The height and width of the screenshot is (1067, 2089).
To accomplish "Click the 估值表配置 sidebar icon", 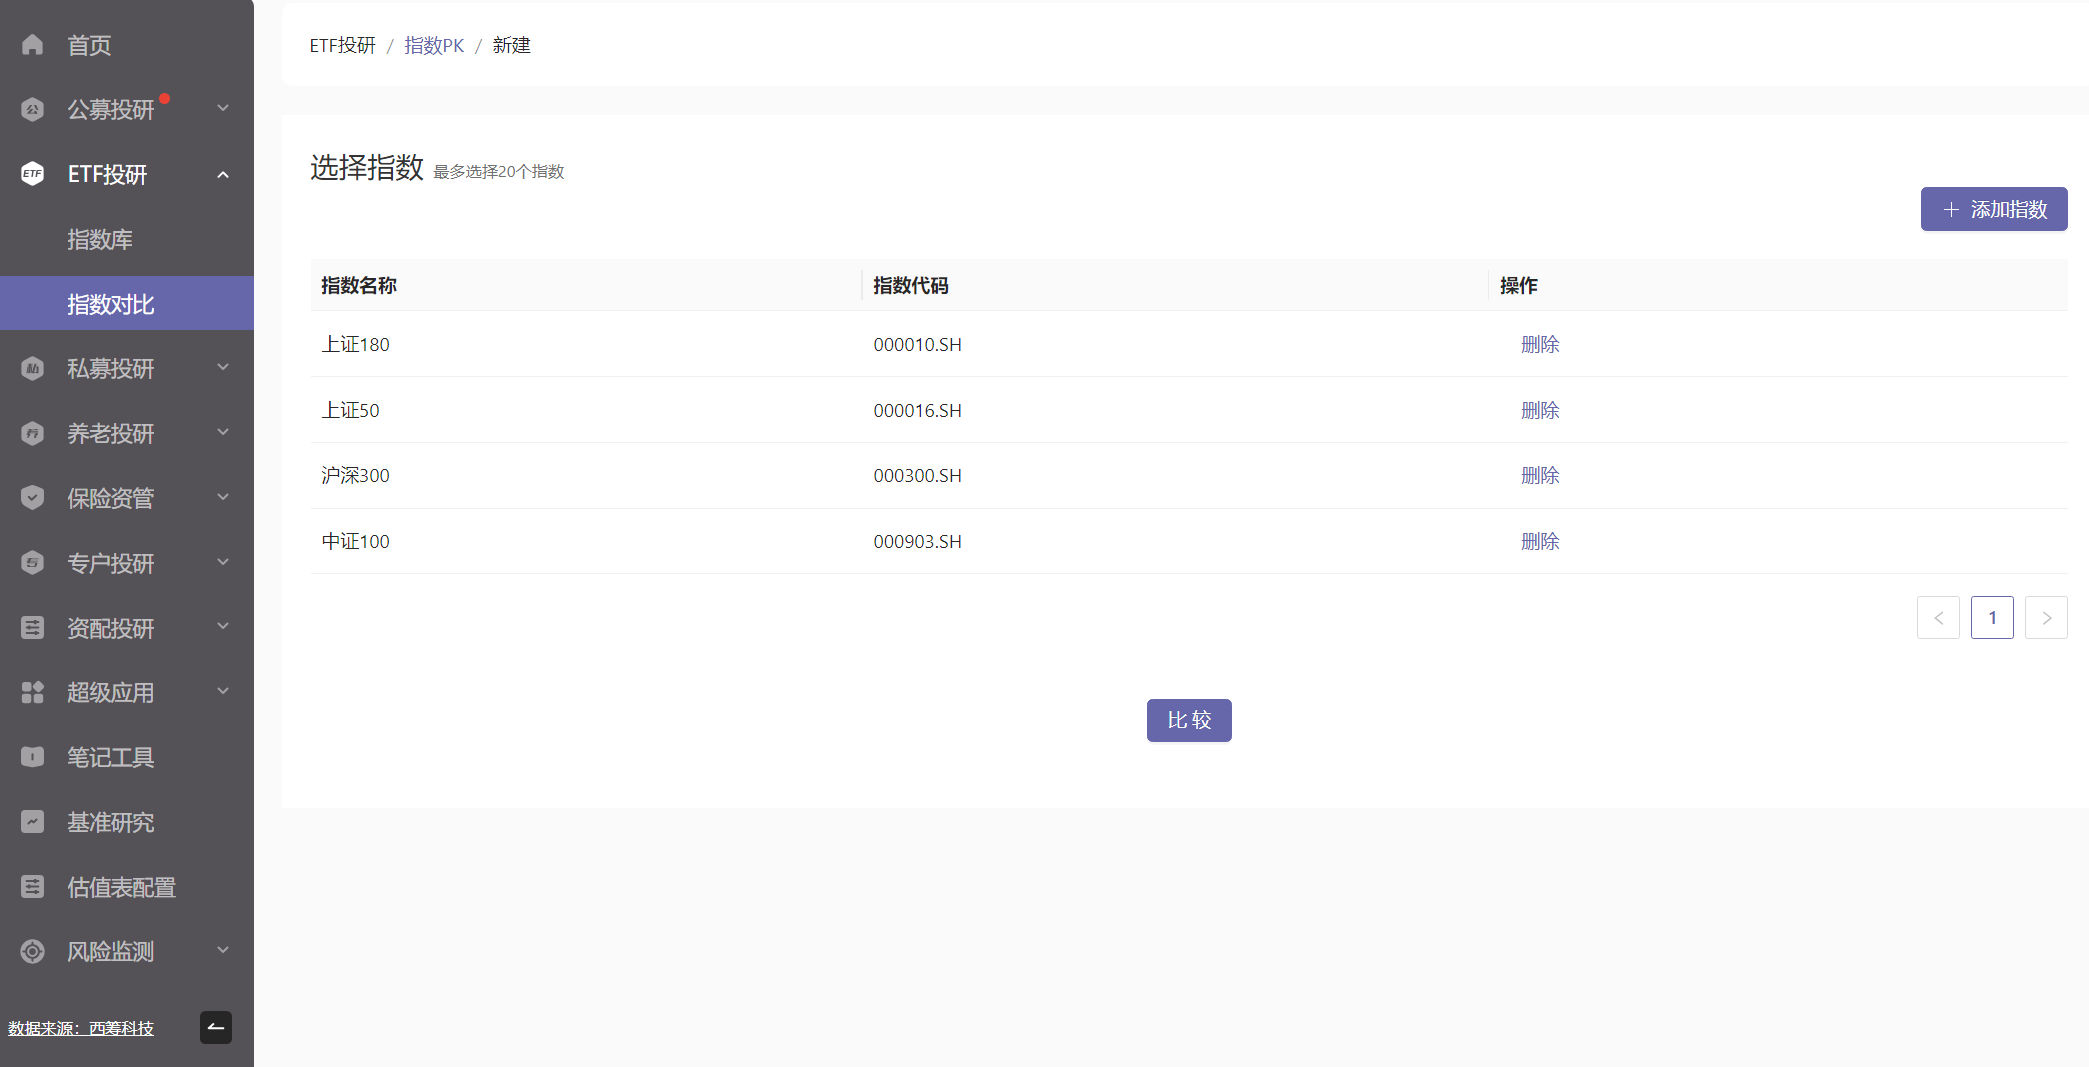I will click(x=32, y=887).
